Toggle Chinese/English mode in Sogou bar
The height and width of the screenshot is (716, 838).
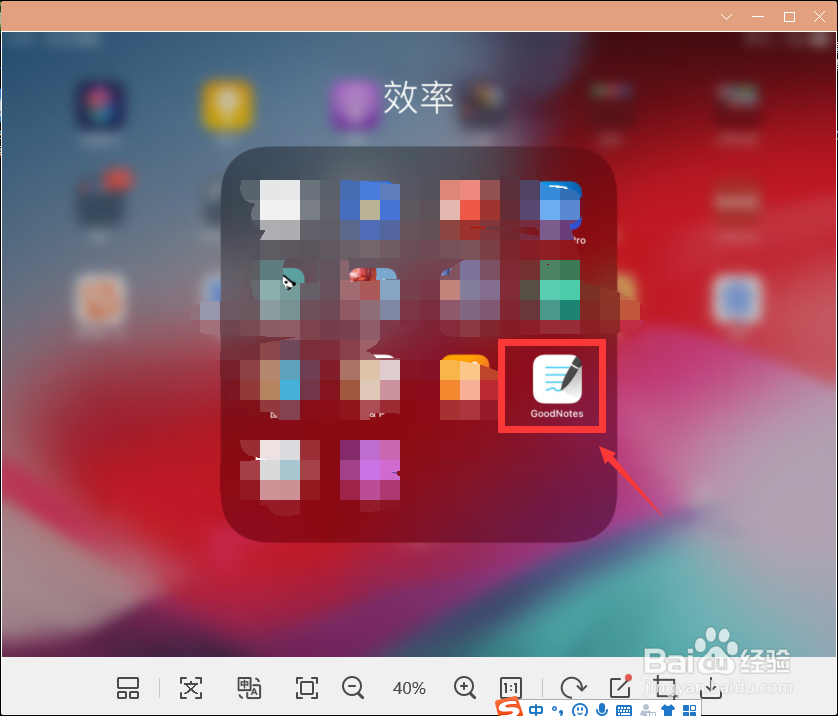[x=536, y=710]
